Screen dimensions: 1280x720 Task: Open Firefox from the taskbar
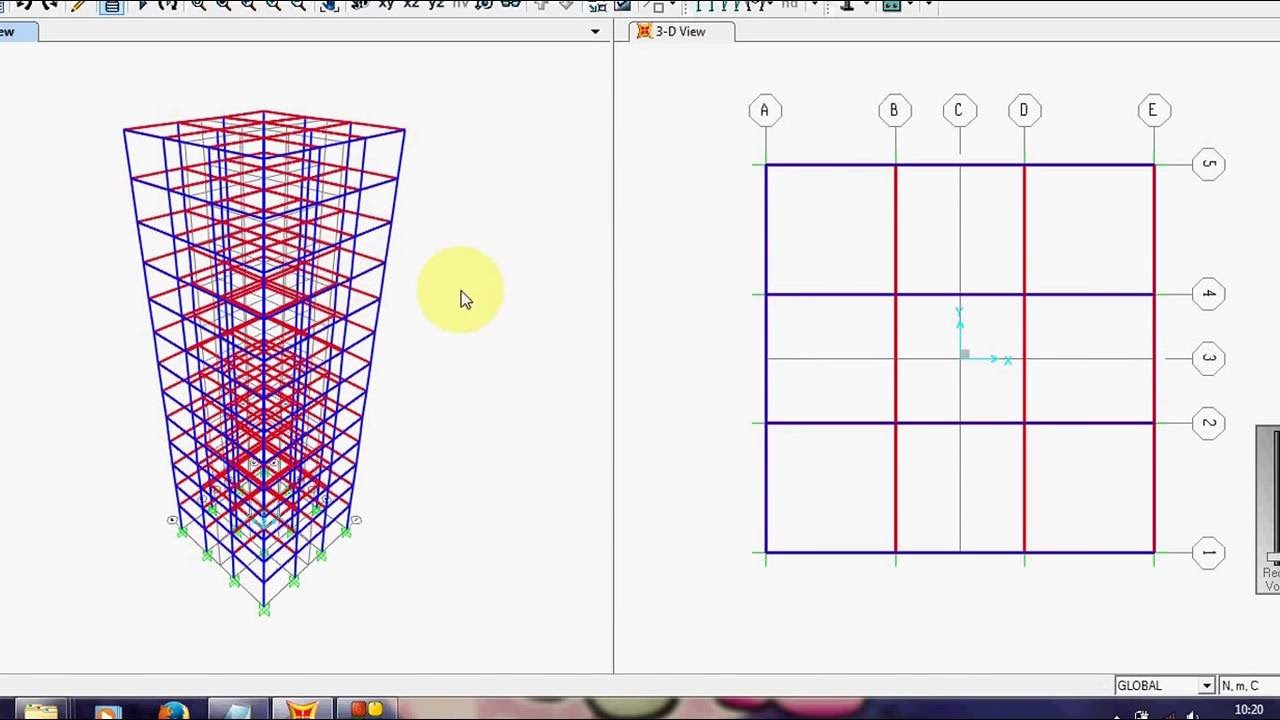172,711
